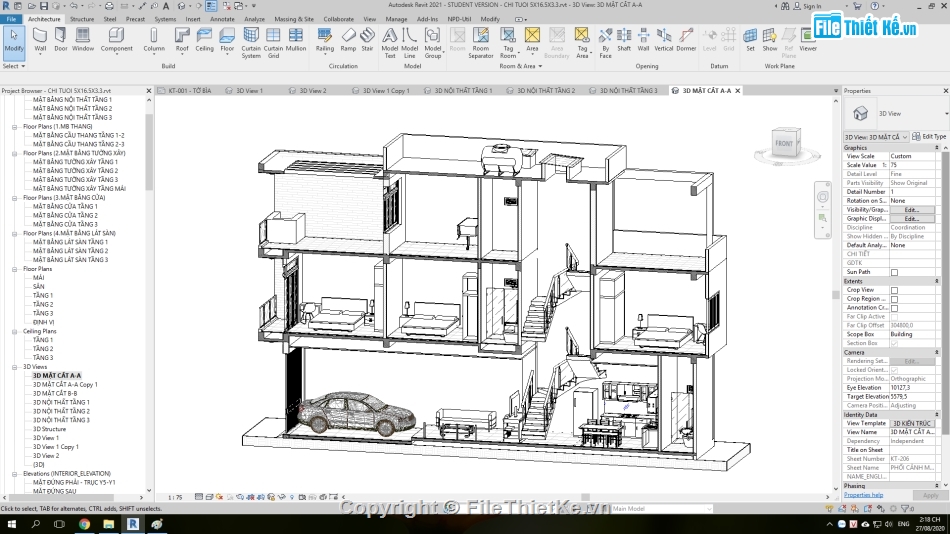Click the 3D KIẾN TRÚC view template button
Image resolution: width=950 pixels, height=534 pixels.
(x=911, y=423)
